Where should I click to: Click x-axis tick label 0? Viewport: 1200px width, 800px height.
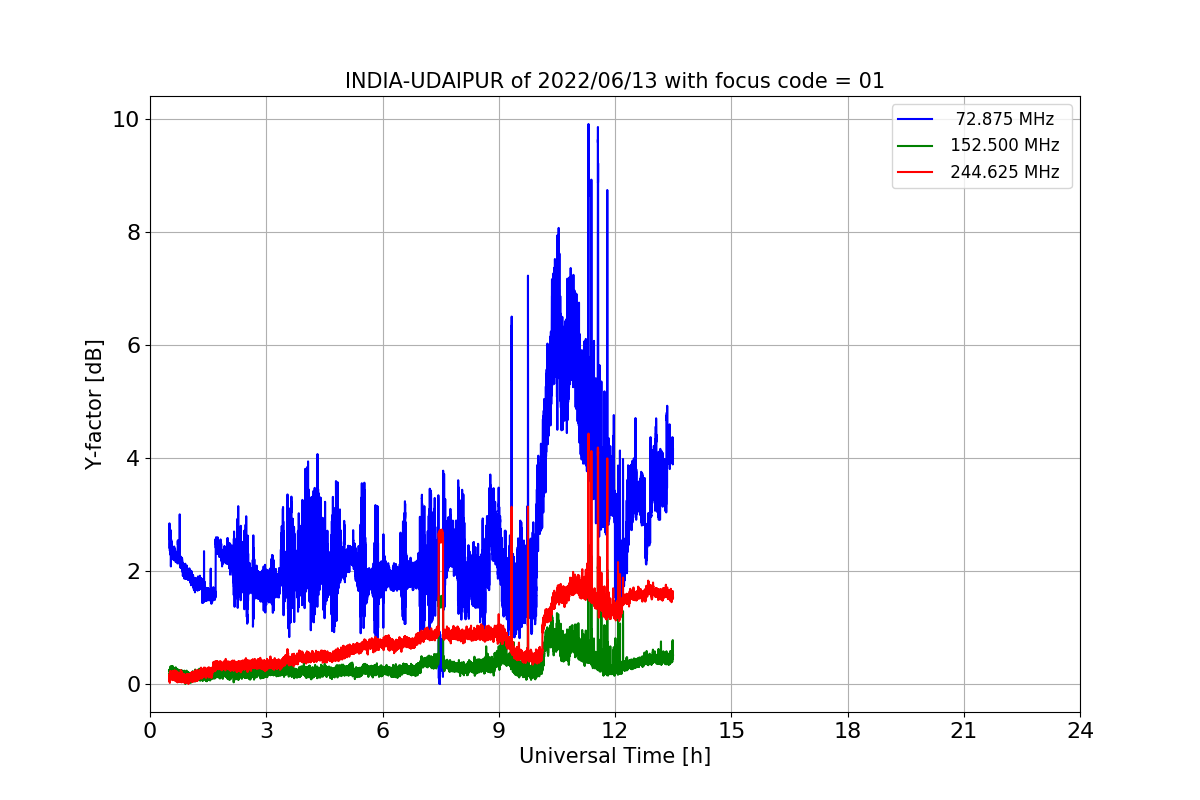(150, 731)
